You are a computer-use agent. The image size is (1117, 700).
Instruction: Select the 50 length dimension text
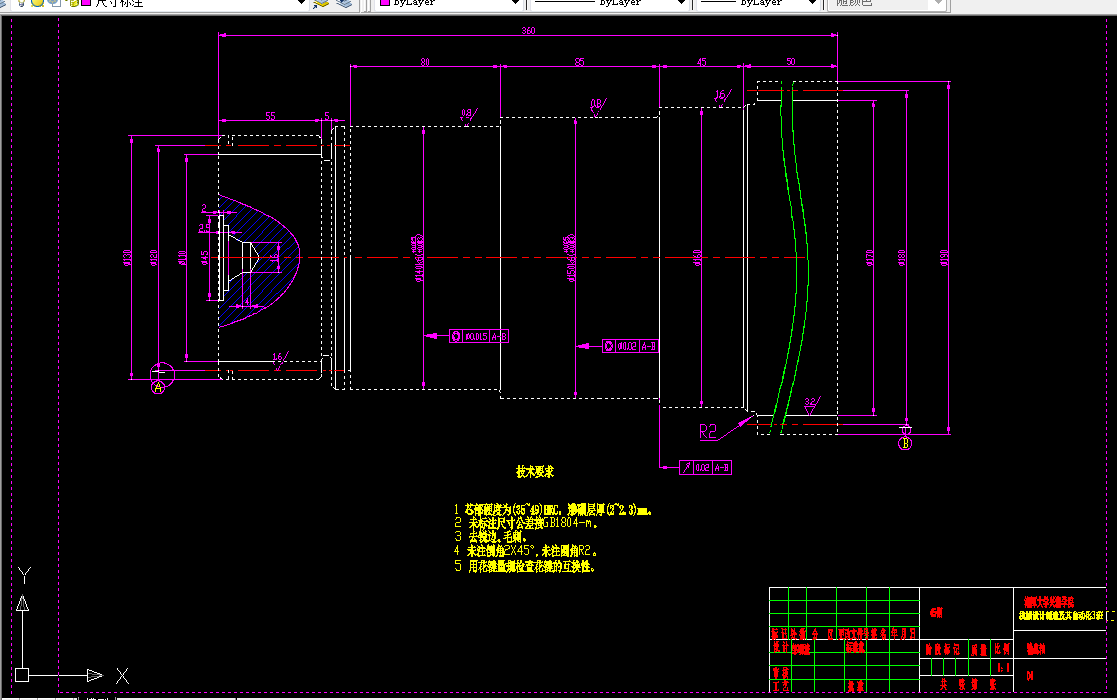[x=791, y=62]
